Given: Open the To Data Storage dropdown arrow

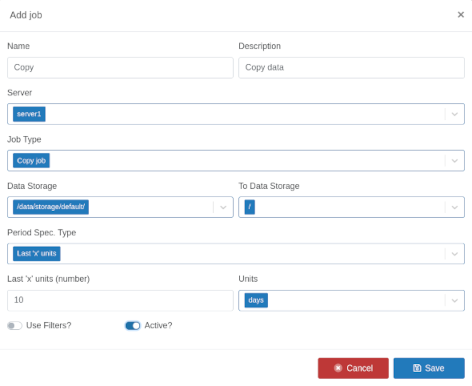Looking at the screenshot, I should (454, 207).
